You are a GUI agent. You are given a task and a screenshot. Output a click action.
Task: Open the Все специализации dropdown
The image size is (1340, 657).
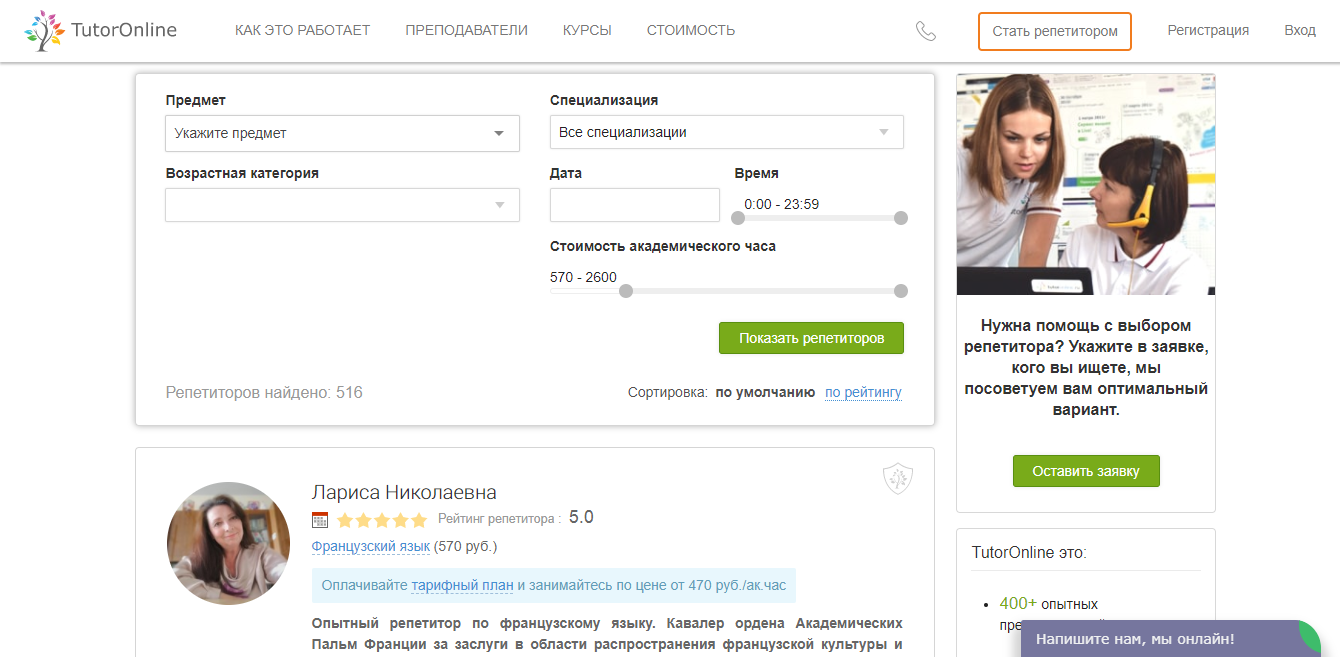pyautogui.click(x=726, y=131)
